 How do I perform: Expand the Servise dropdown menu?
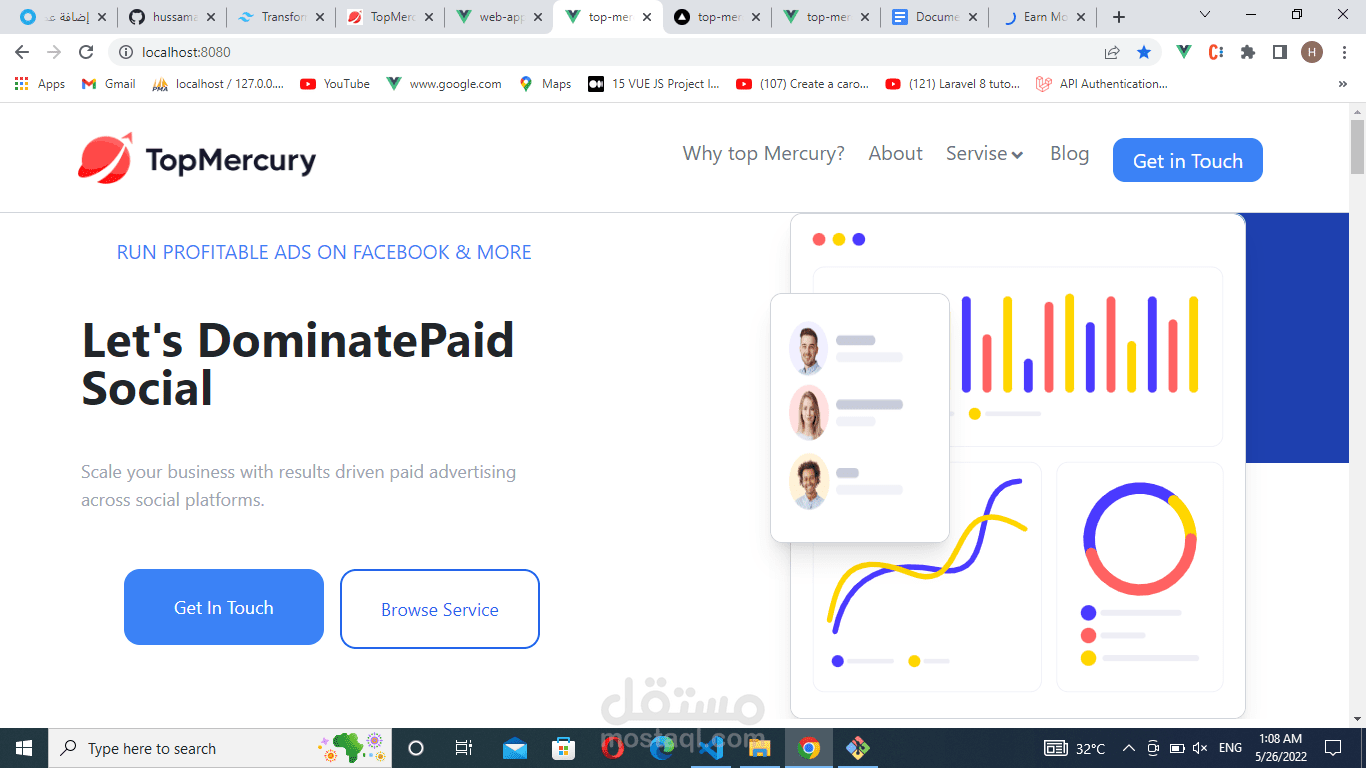click(984, 153)
